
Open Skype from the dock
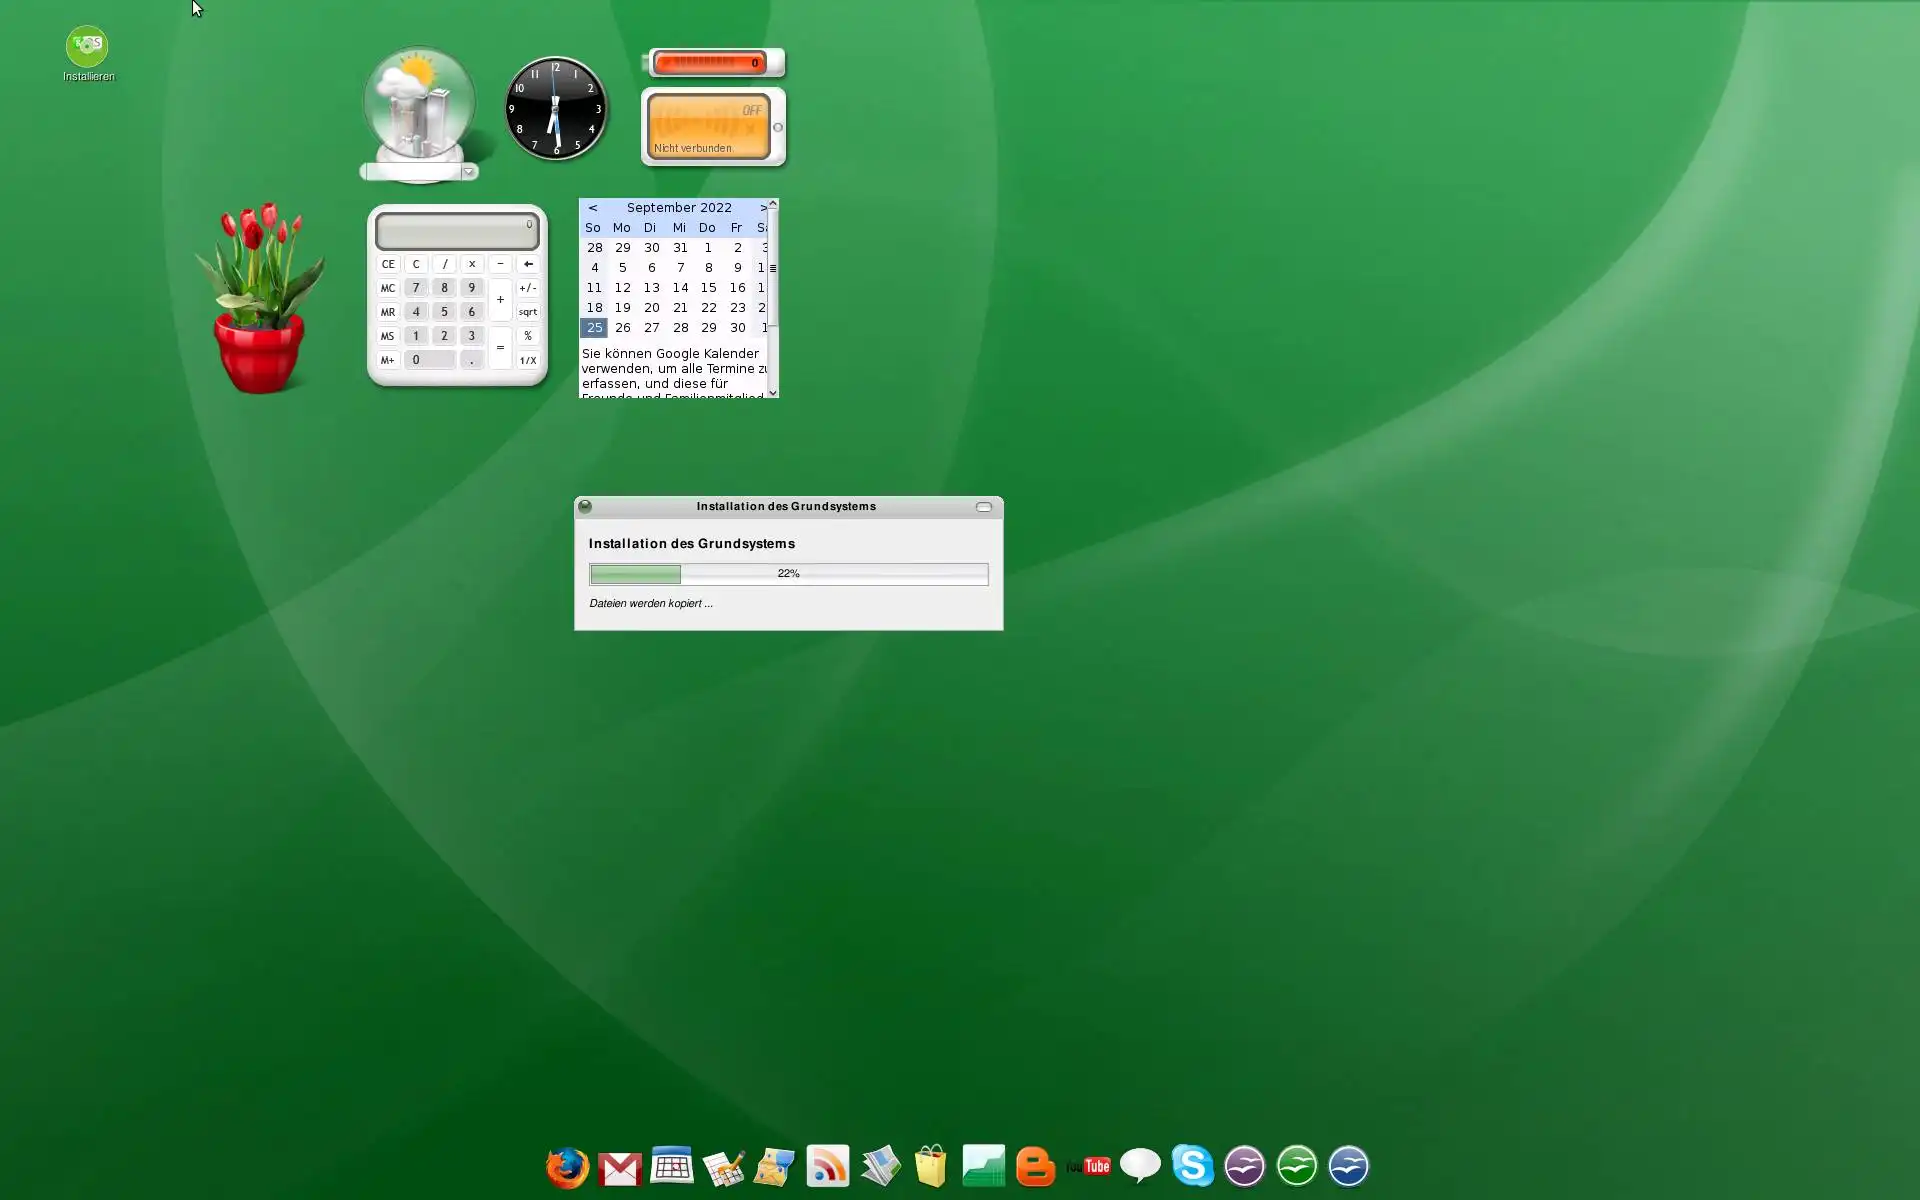tap(1192, 1166)
